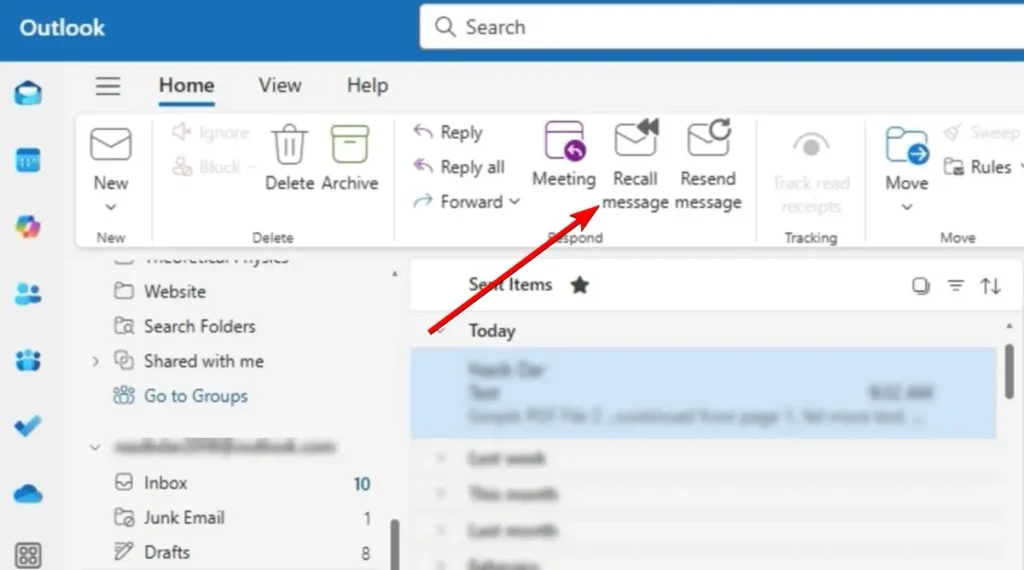
Task: Open the Forward dropdown chevron
Action: click(x=515, y=202)
